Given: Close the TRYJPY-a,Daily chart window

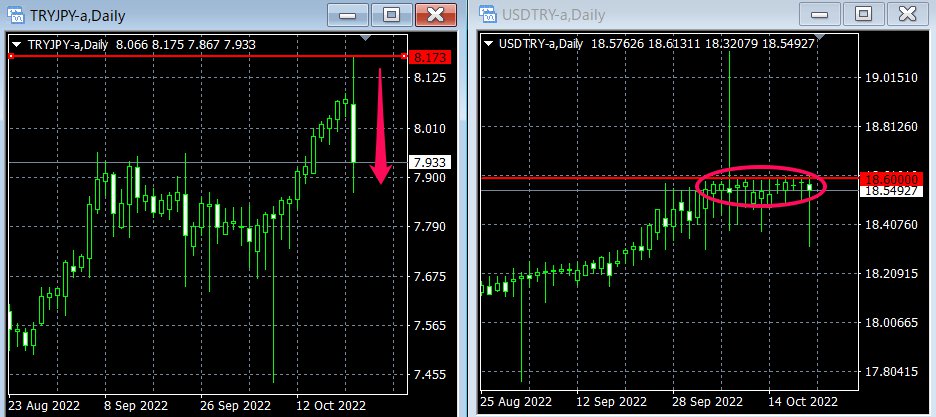Looking at the screenshot, I should 436,16.
